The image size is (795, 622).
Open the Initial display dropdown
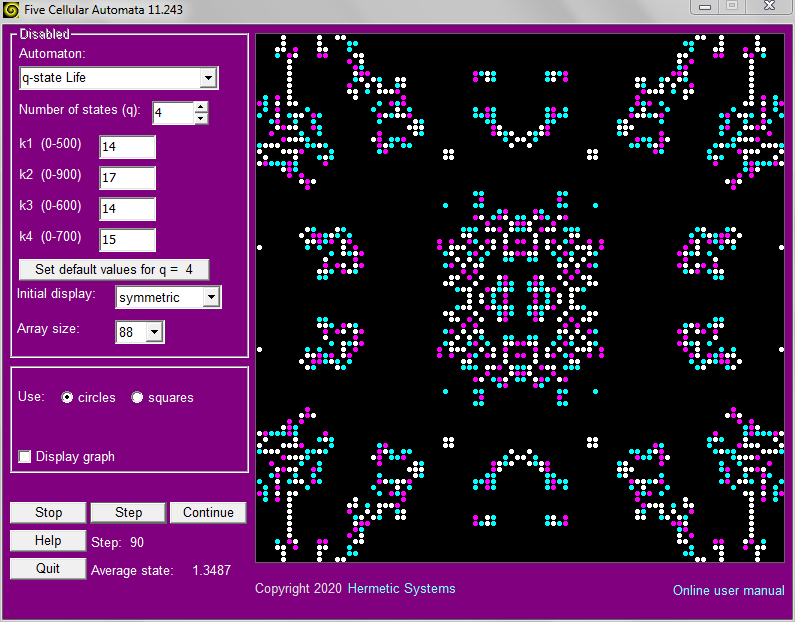[211, 297]
